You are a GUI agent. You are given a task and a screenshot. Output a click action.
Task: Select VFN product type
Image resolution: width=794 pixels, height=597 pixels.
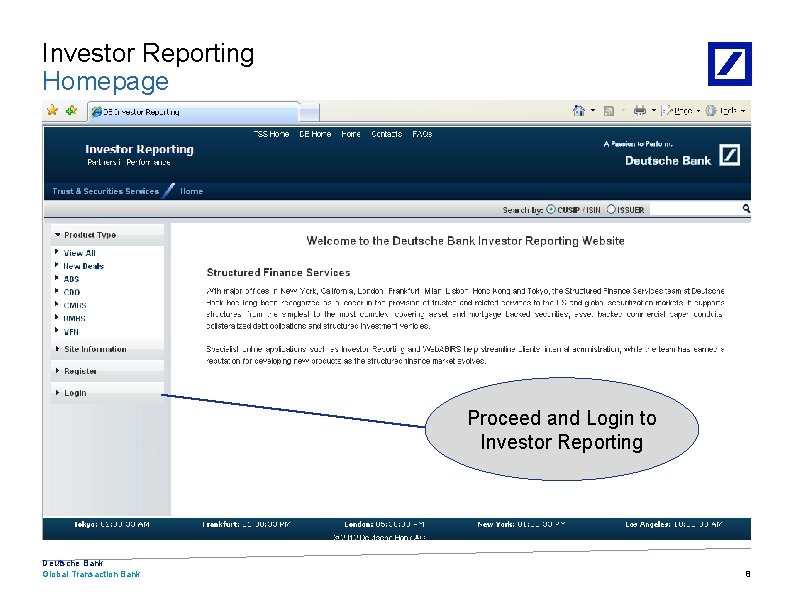(71, 332)
